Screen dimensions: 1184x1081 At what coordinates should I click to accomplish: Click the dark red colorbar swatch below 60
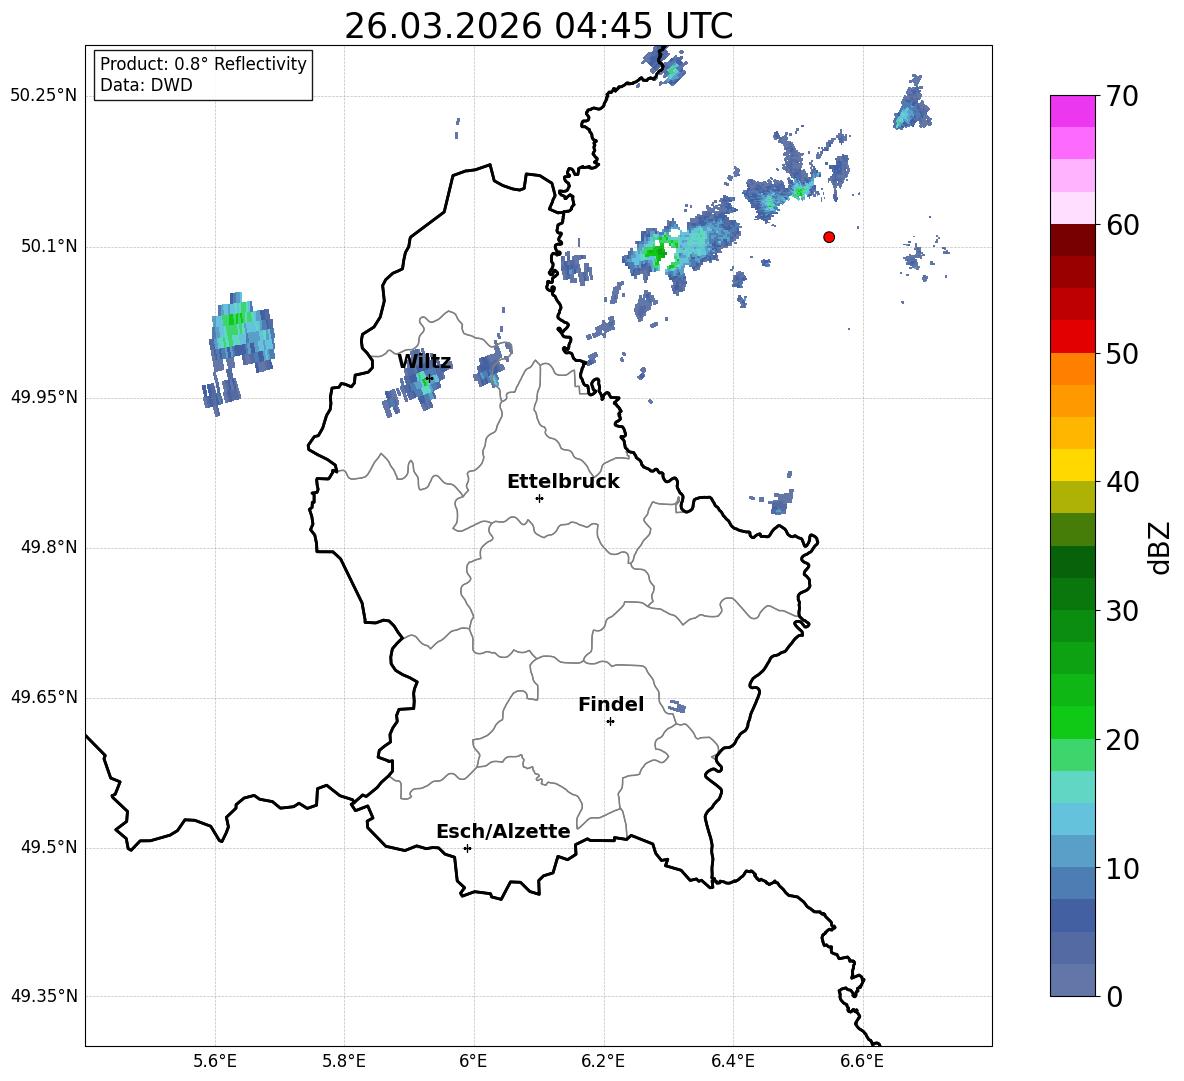click(1072, 240)
